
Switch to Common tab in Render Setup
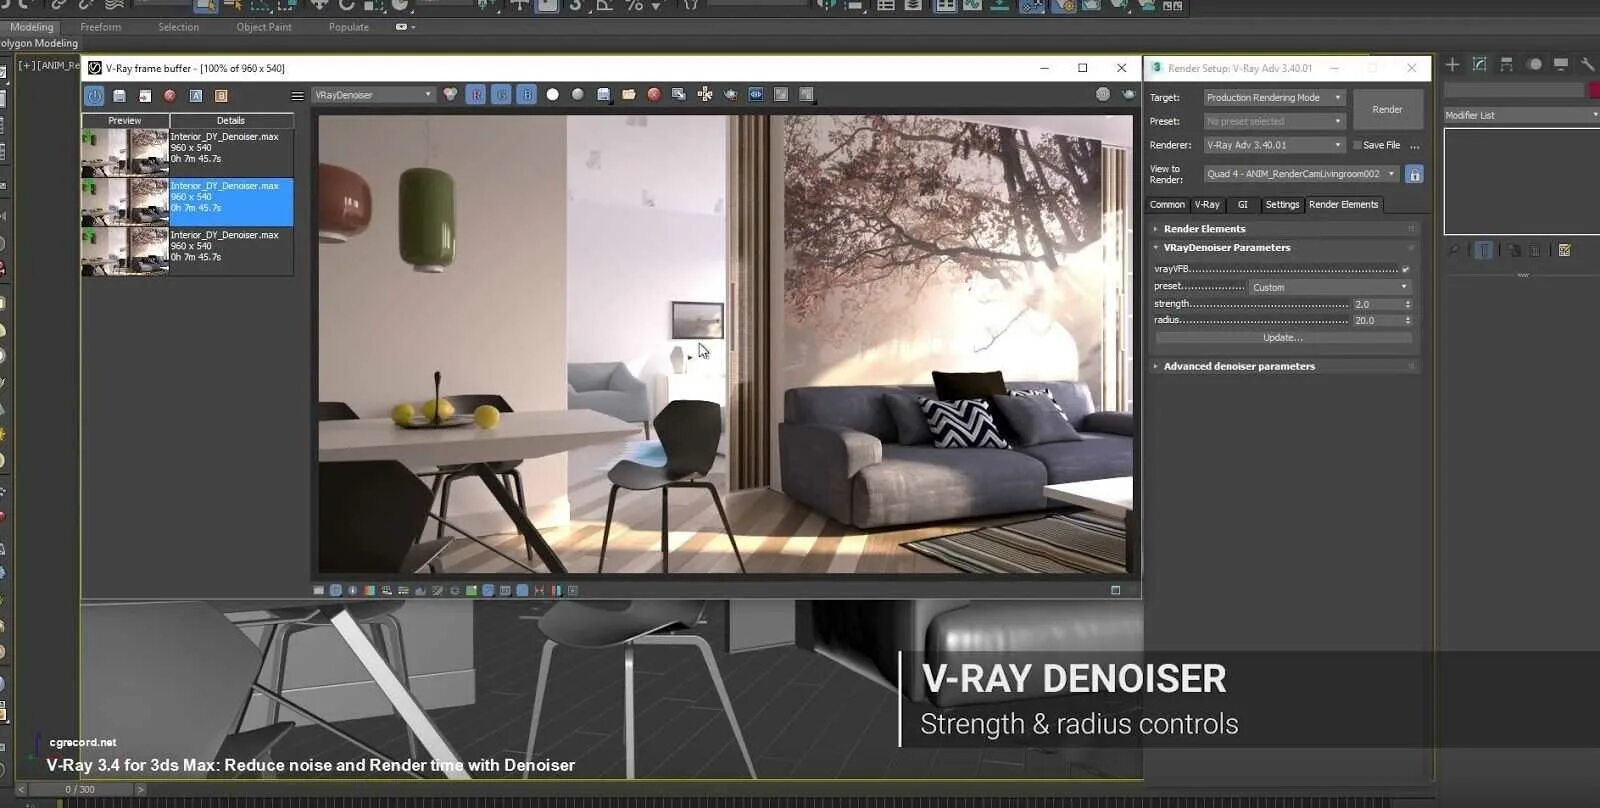(1167, 205)
